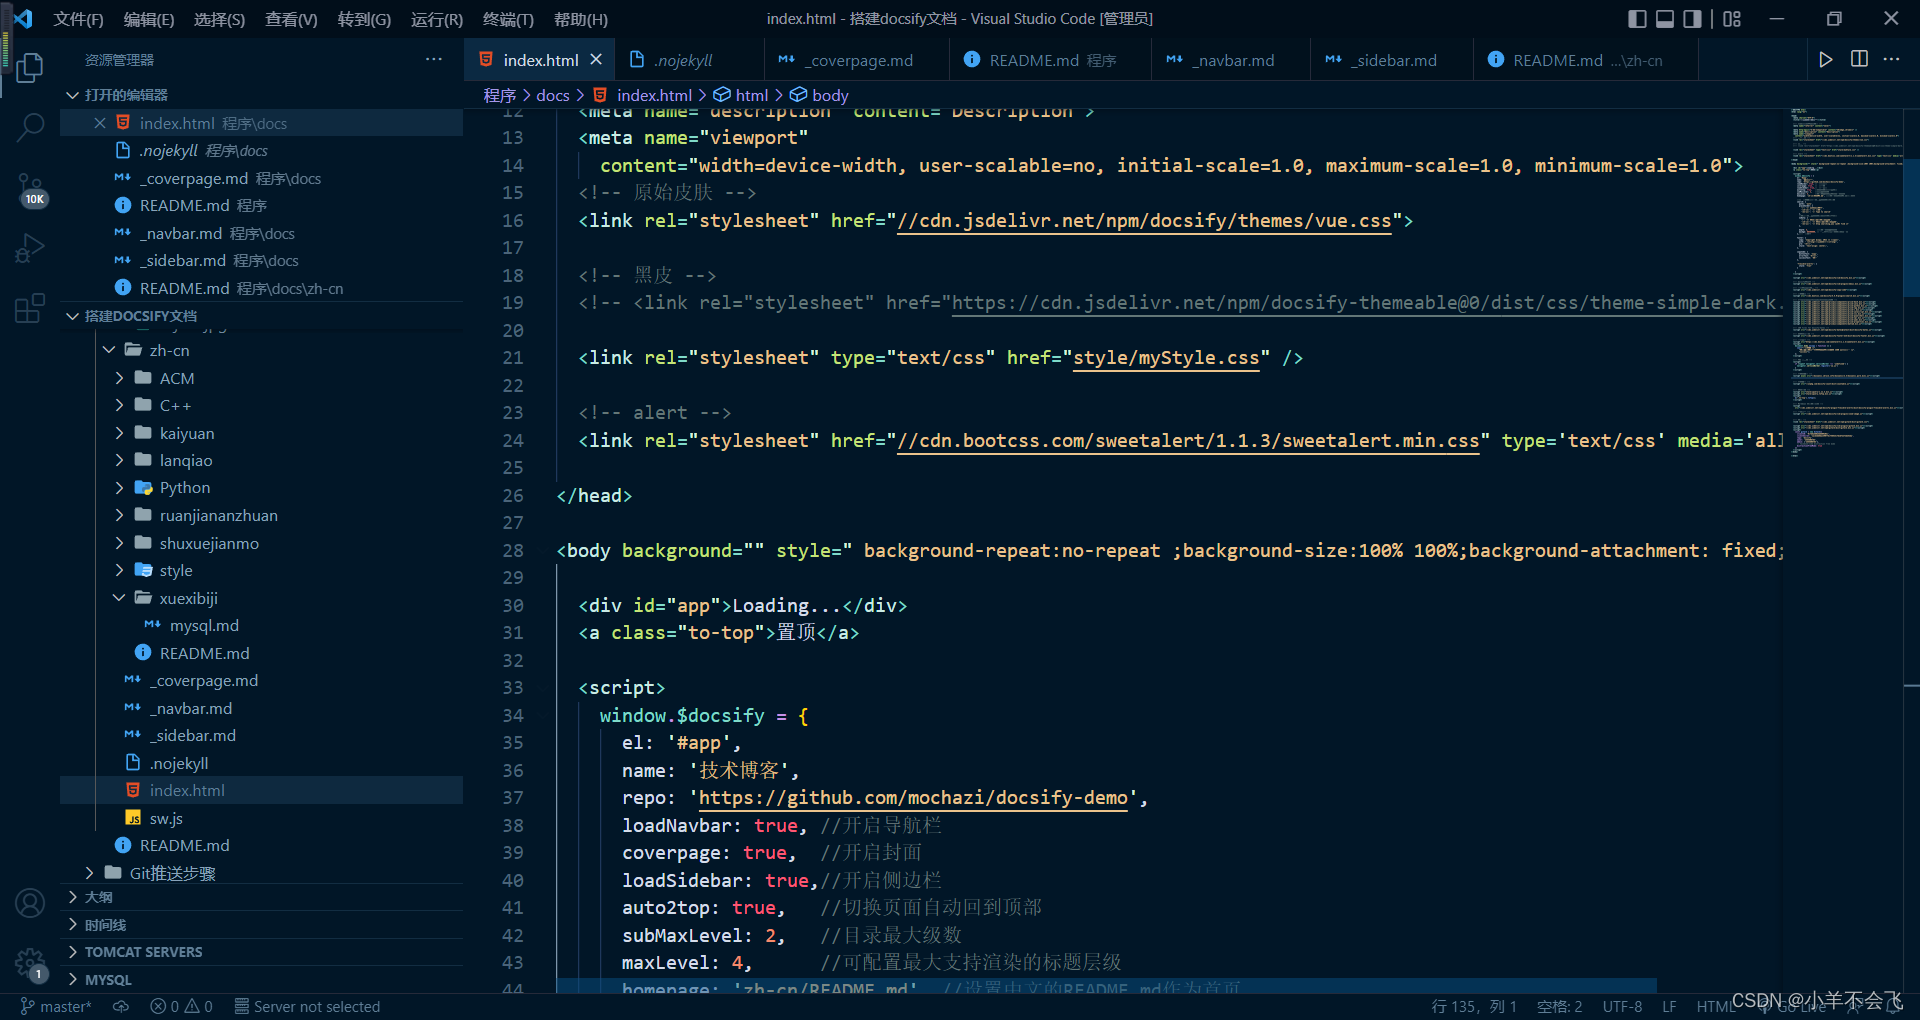Click the UTF-8 encoding in status bar
The width and height of the screenshot is (1920, 1020).
coord(1622,1006)
